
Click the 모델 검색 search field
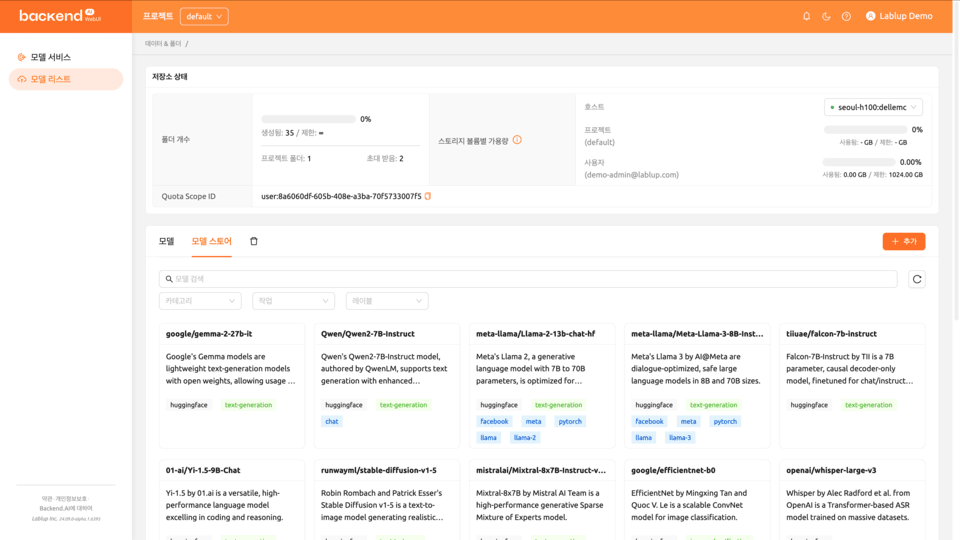(528, 279)
